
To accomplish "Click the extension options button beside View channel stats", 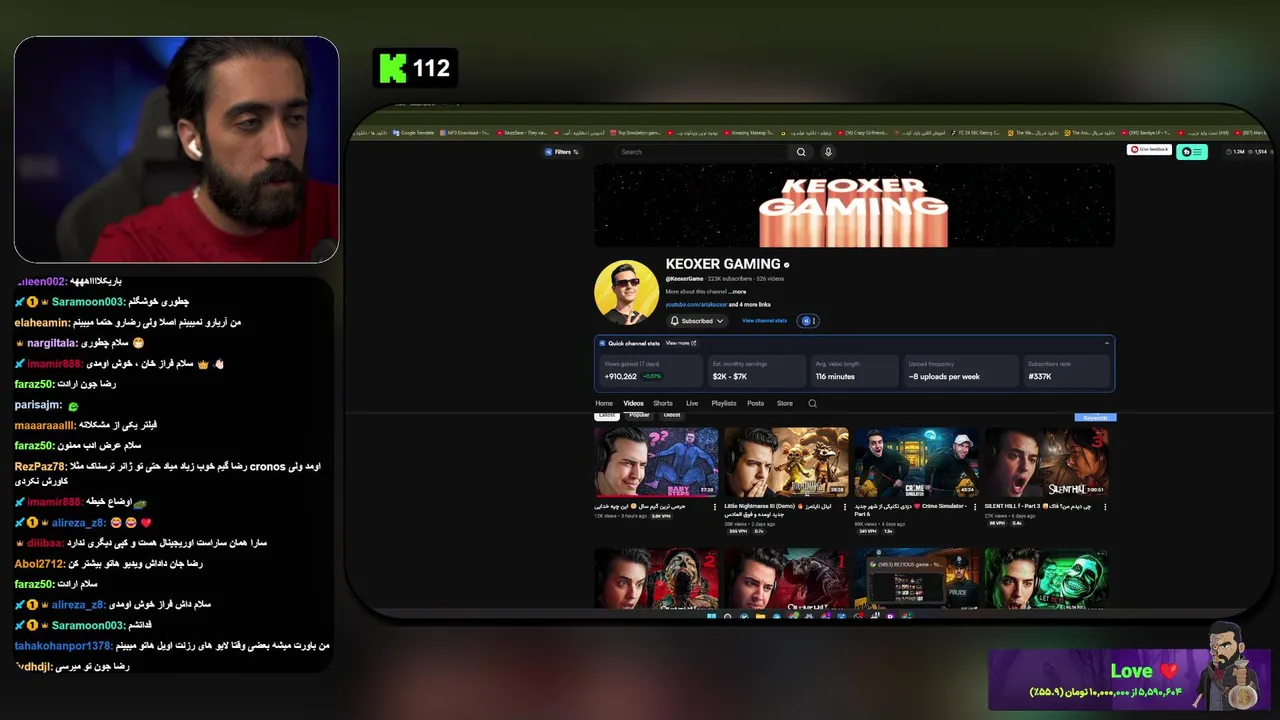I will pos(809,321).
